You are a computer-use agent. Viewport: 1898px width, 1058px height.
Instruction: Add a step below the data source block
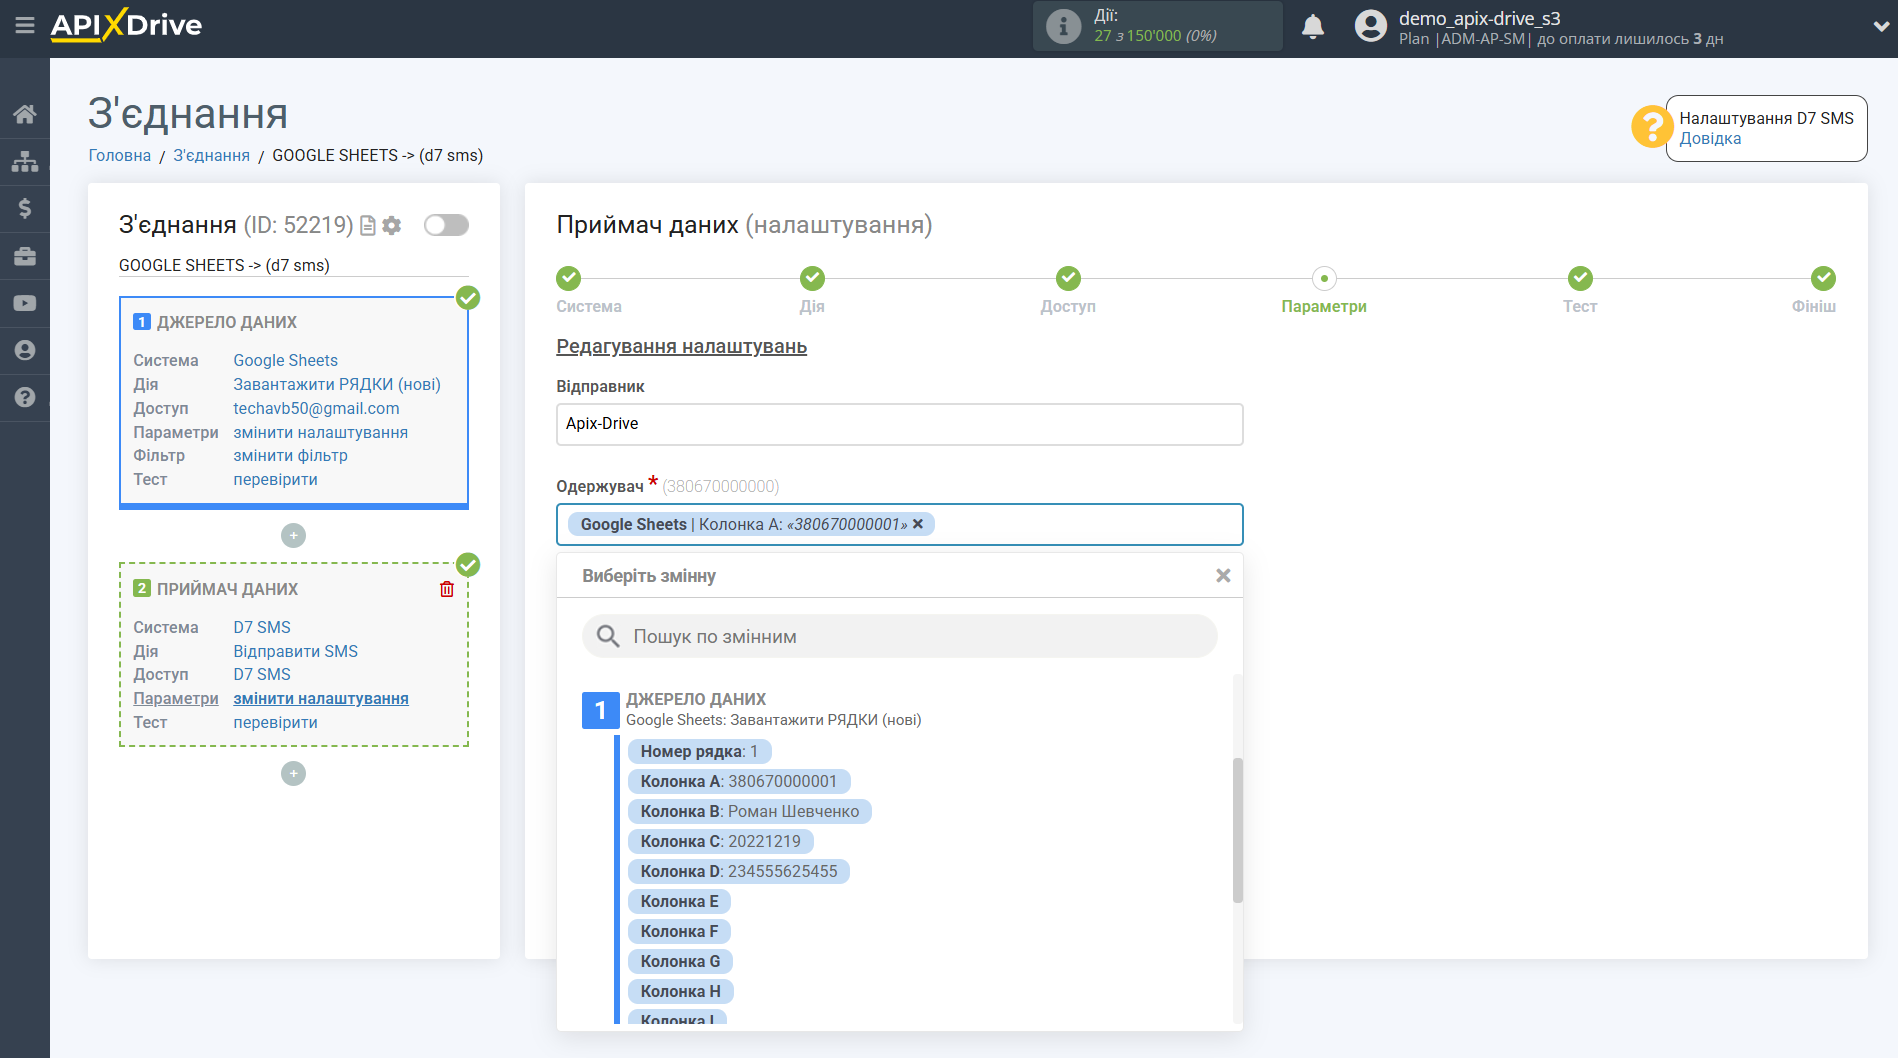pos(293,536)
